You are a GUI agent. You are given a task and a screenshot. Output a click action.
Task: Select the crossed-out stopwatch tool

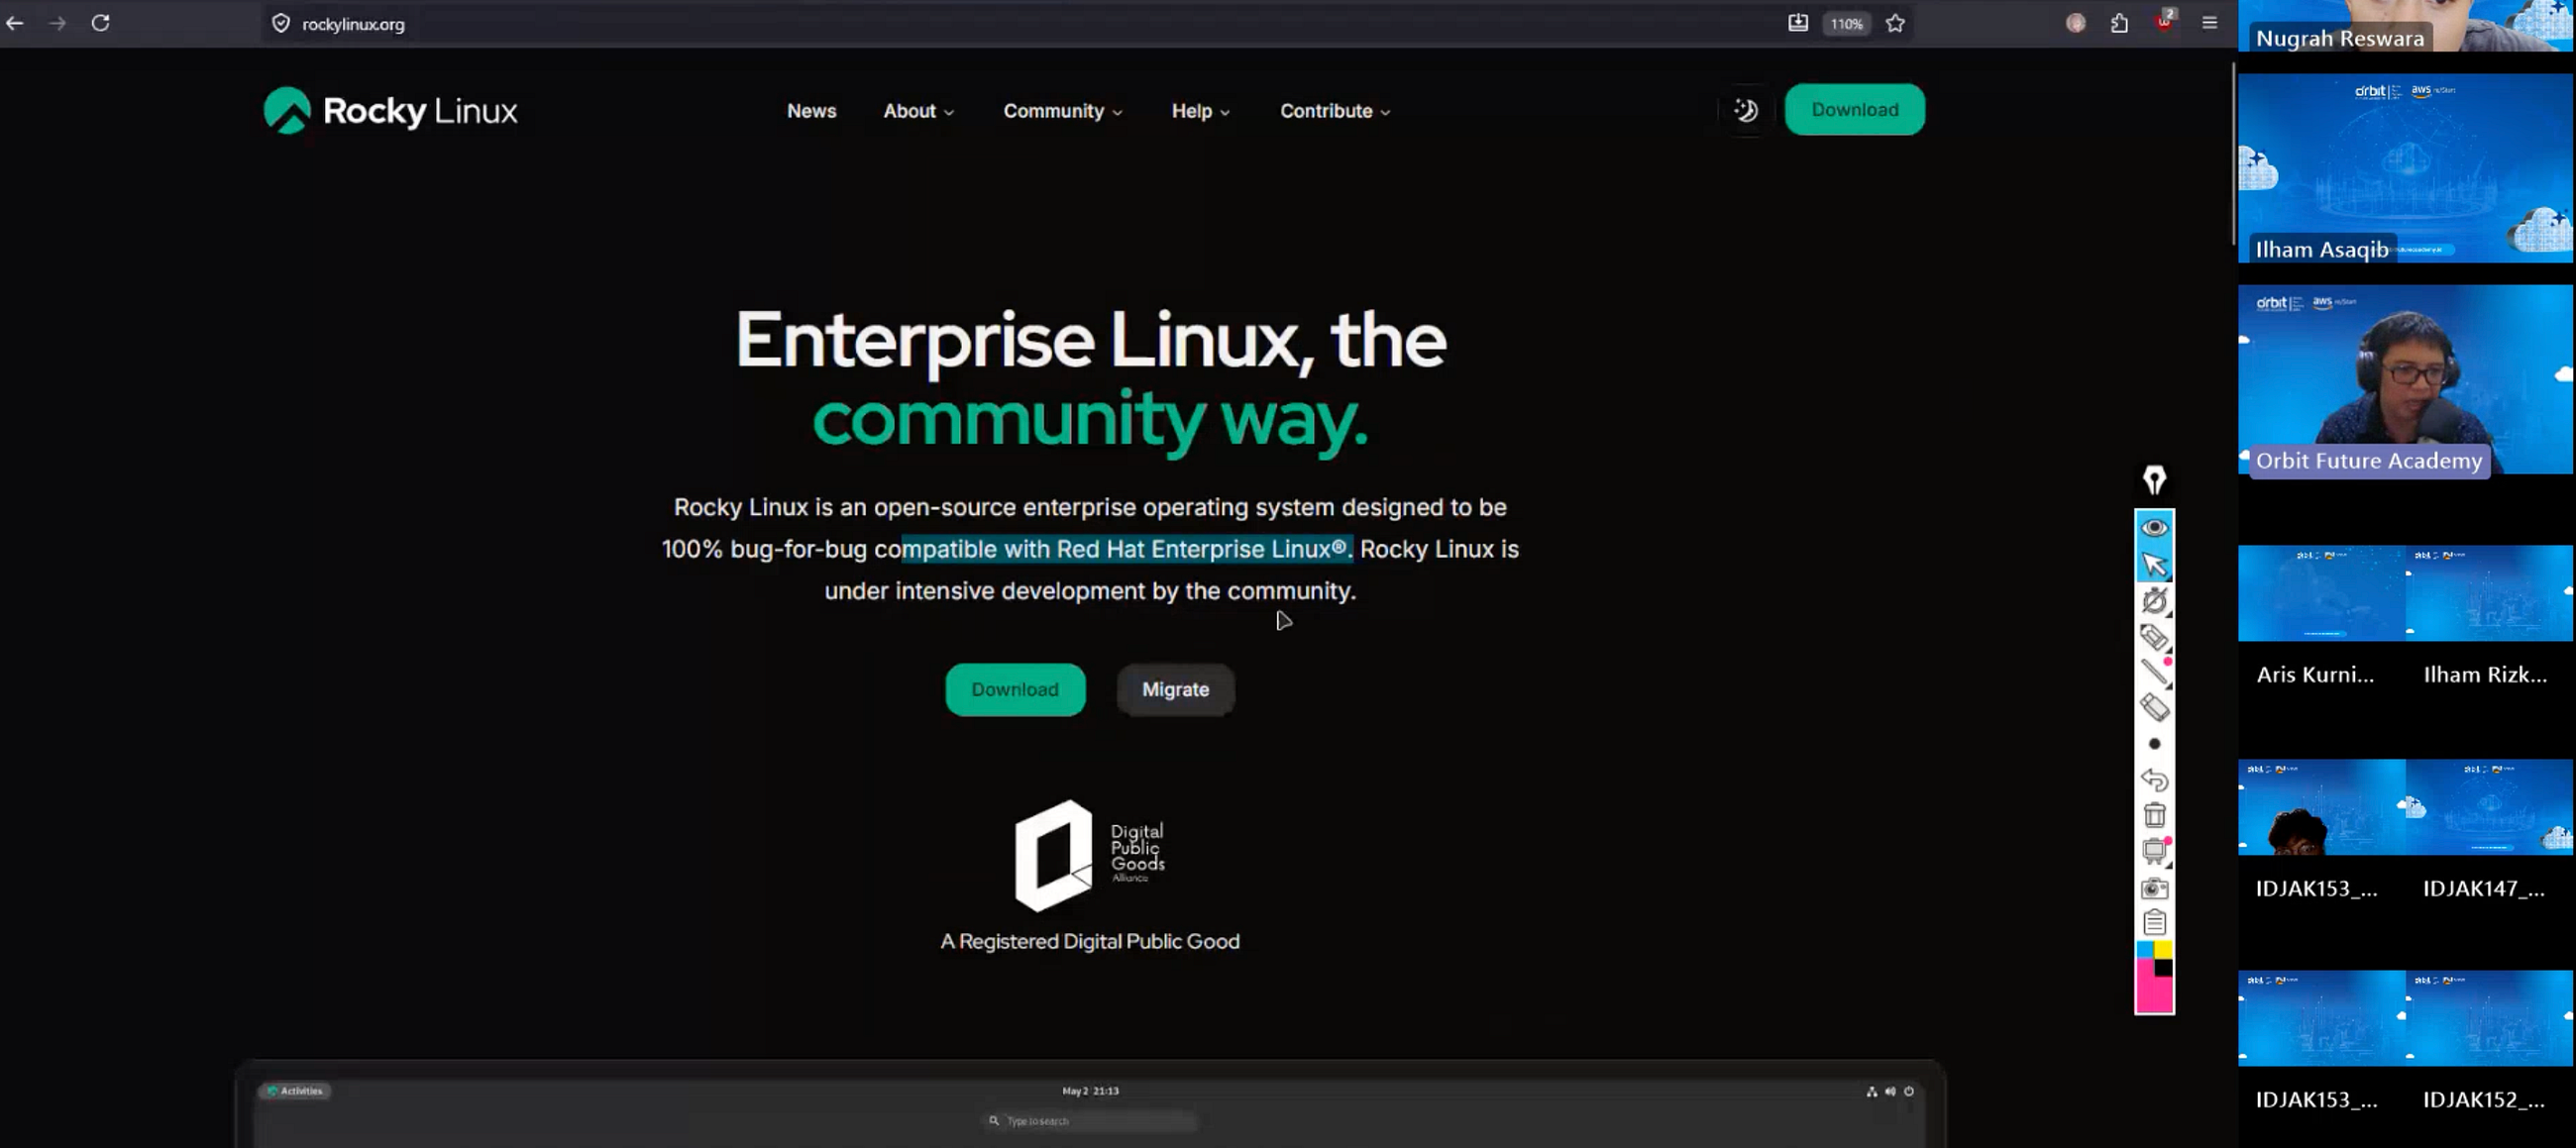point(2154,600)
